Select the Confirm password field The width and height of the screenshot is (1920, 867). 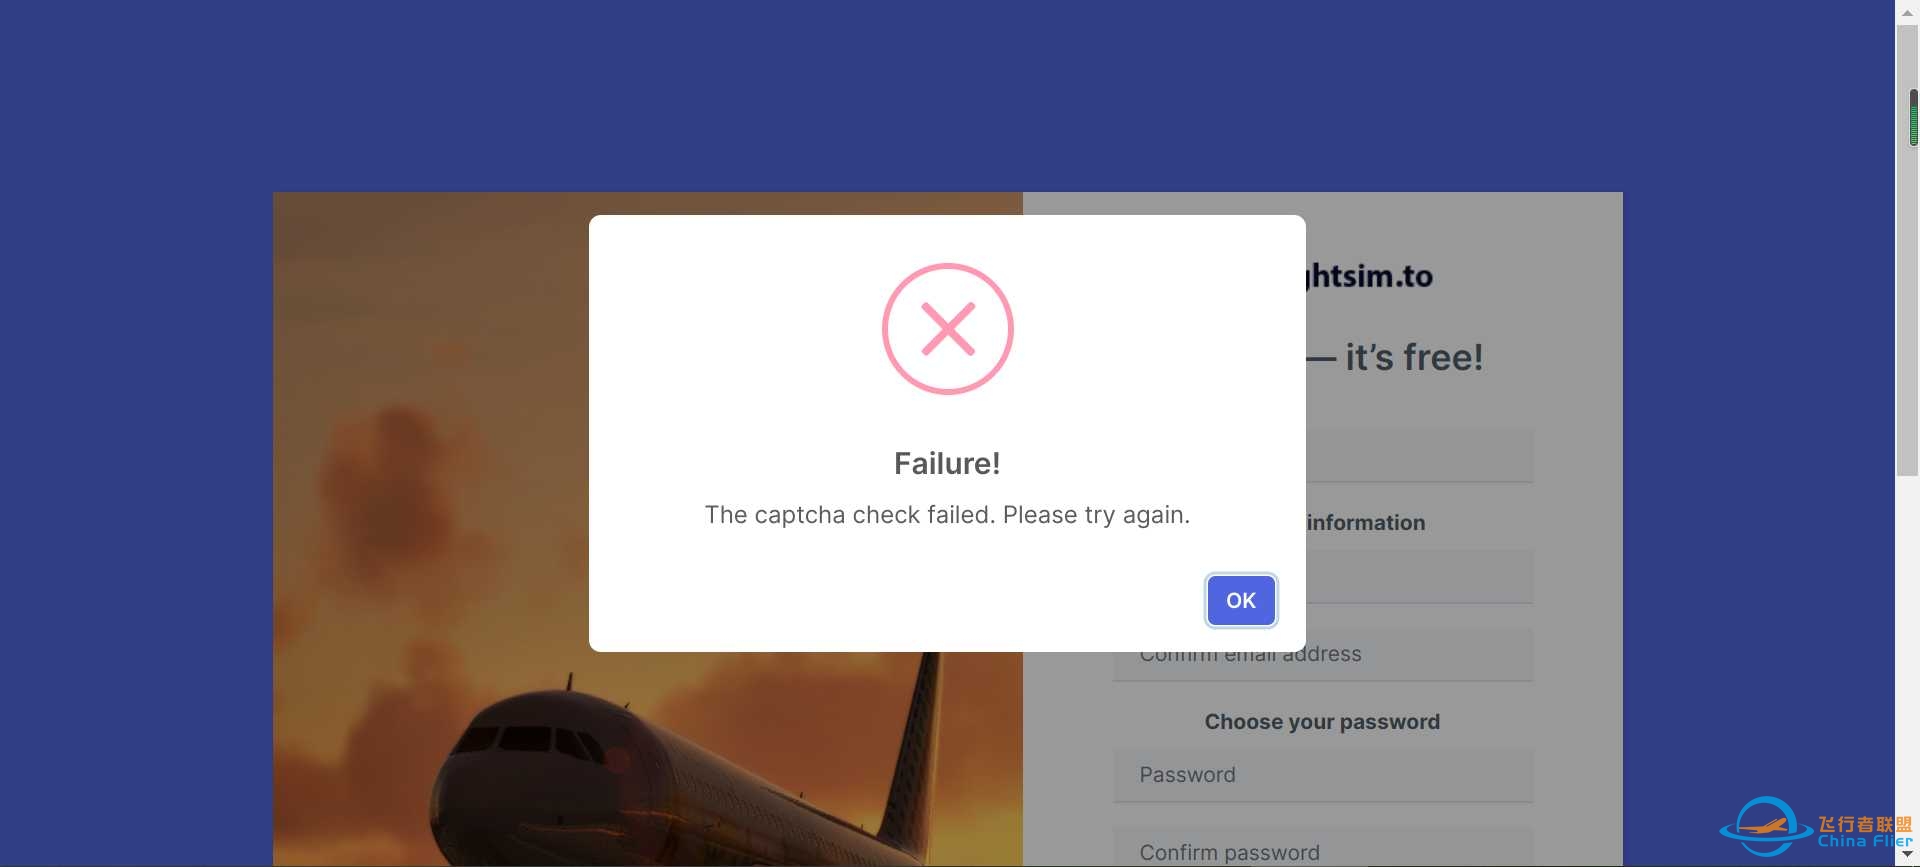tap(1322, 851)
